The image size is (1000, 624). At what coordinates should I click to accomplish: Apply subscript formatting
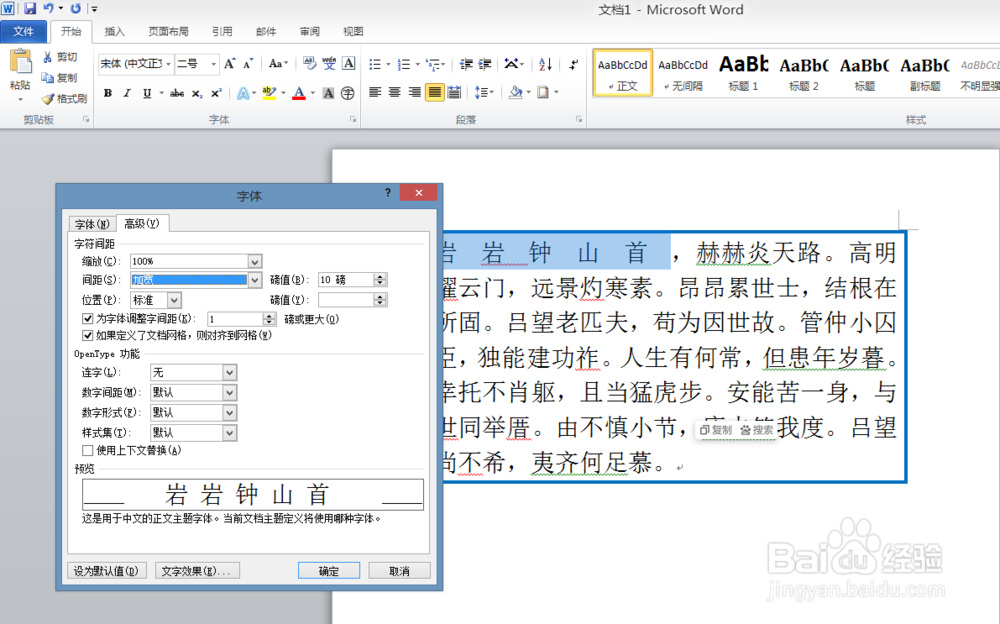coord(197,93)
